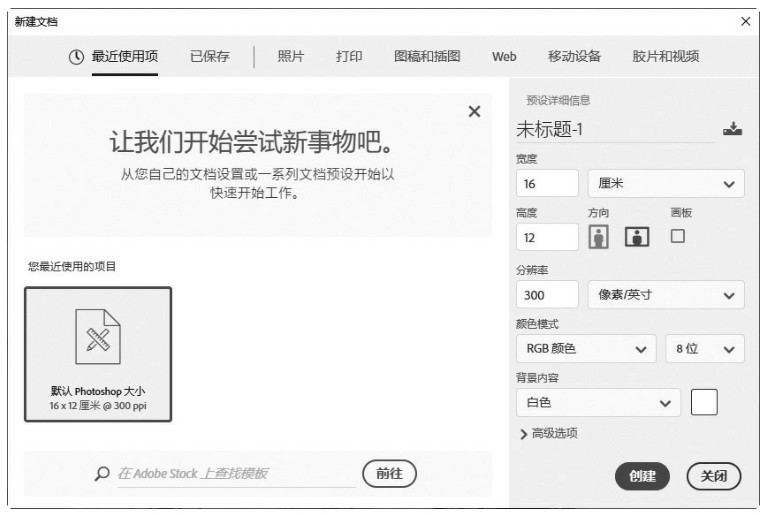This screenshot has height=515, width=766.
Task: Select the 默认 Photoshop 大小 preset thumbnail
Action: pos(98,354)
